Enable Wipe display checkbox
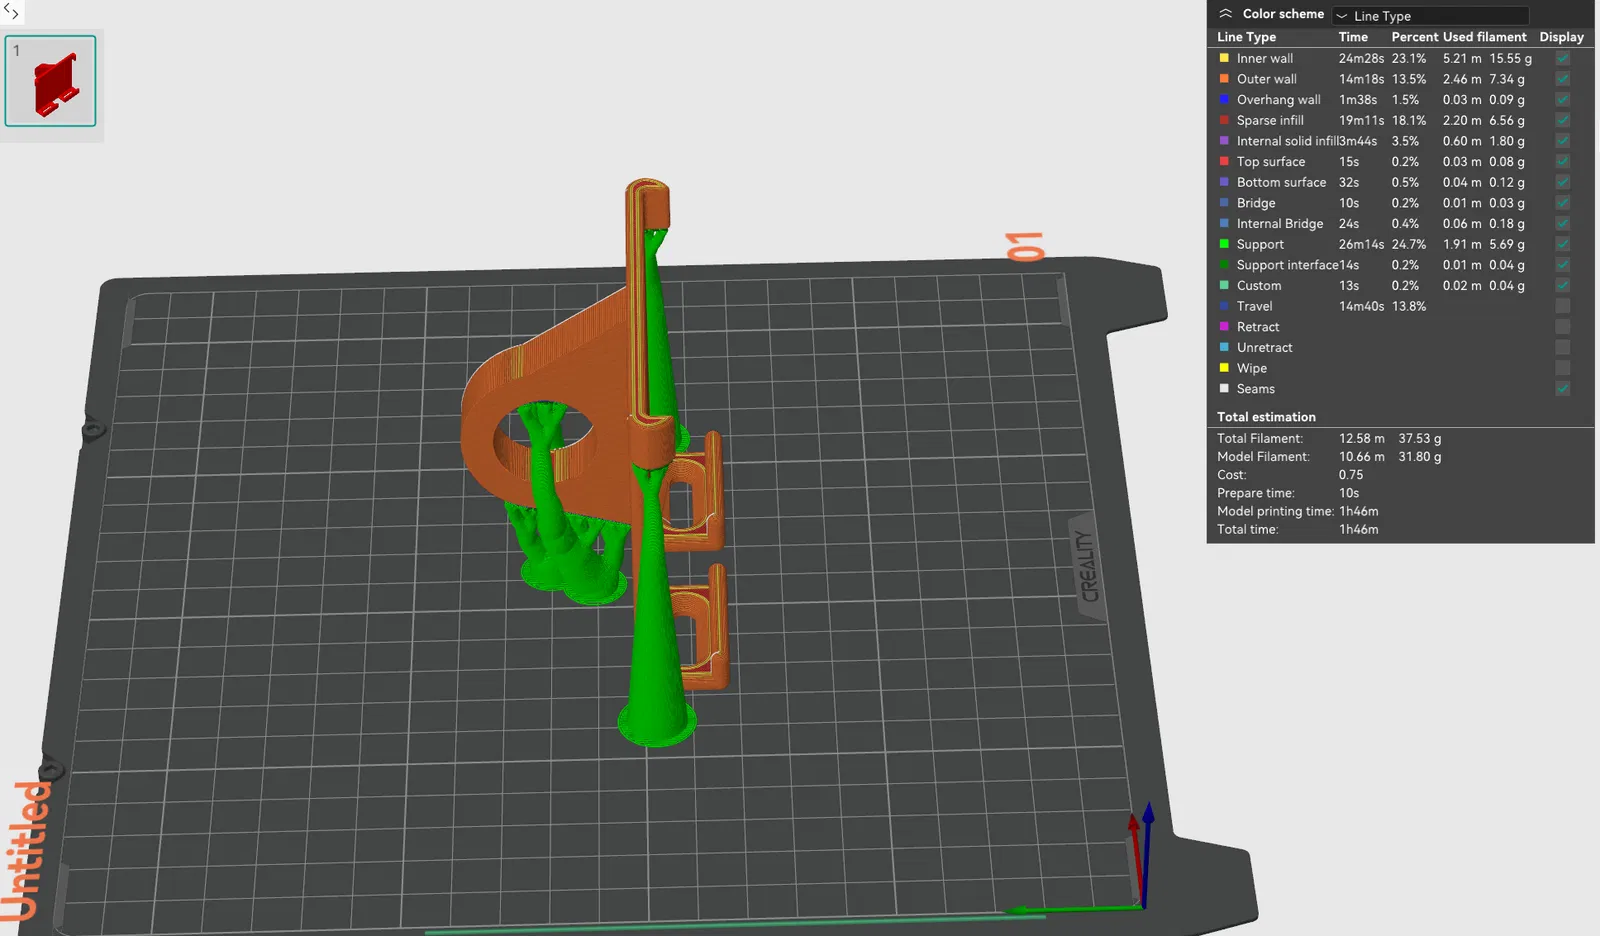The width and height of the screenshot is (1600, 936). pyautogui.click(x=1562, y=369)
